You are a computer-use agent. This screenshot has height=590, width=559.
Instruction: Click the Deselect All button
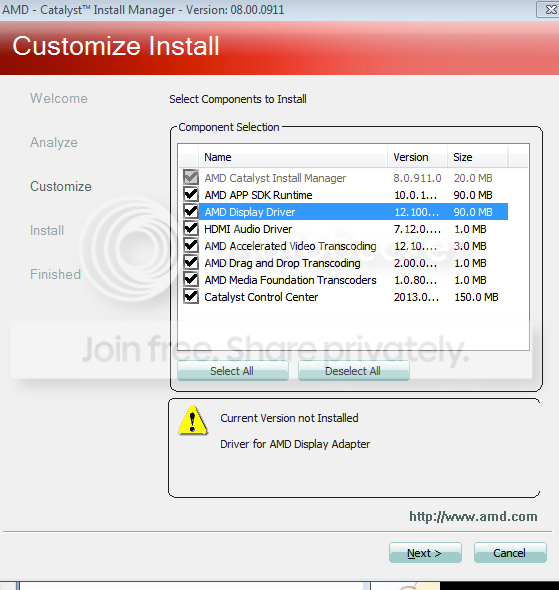coord(354,371)
